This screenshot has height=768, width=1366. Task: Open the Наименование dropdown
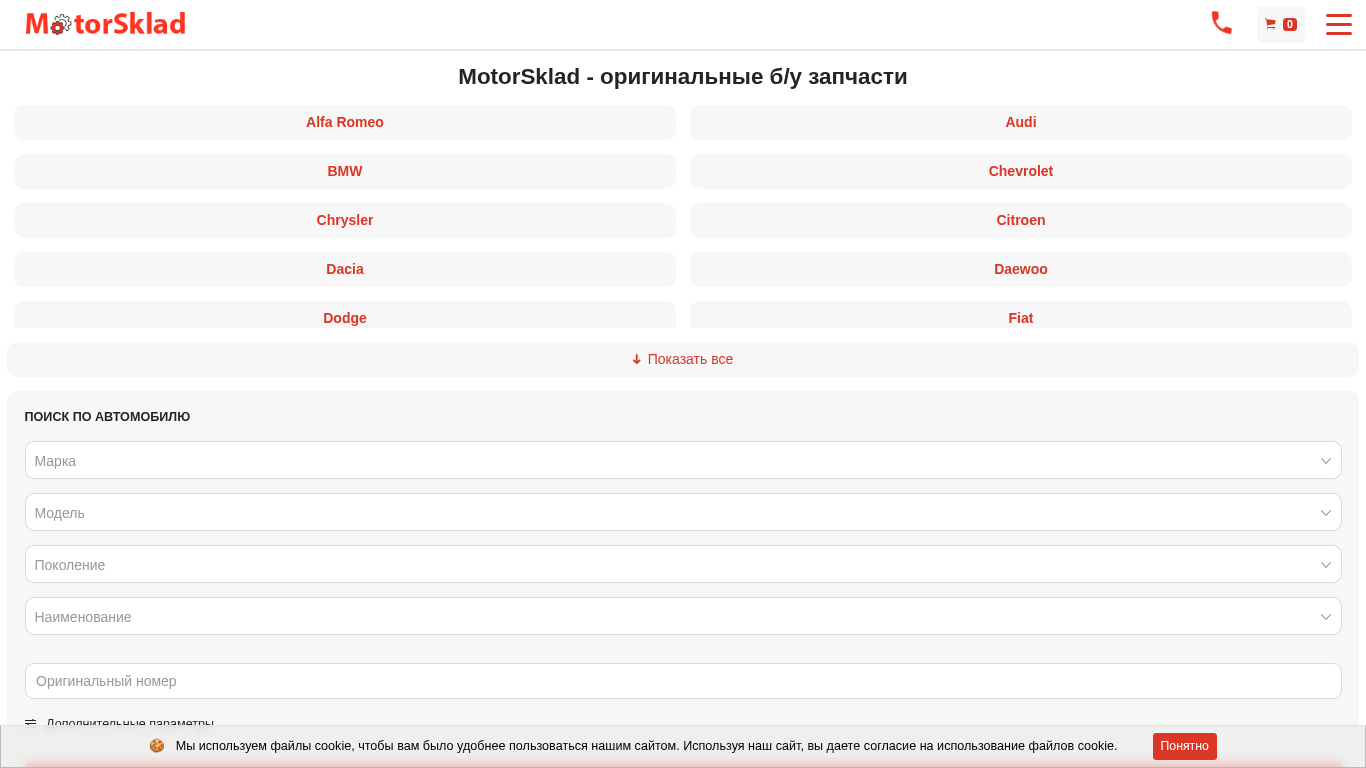[x=683, y=616]
